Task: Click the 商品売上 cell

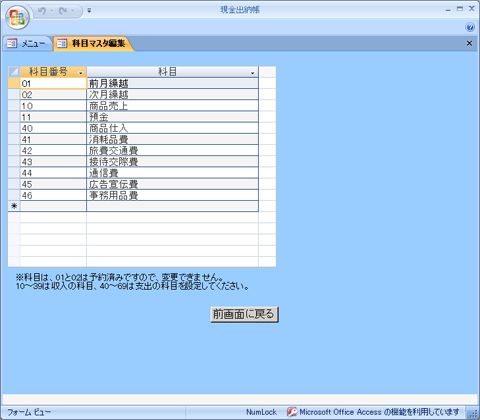Action: (173, 106)
